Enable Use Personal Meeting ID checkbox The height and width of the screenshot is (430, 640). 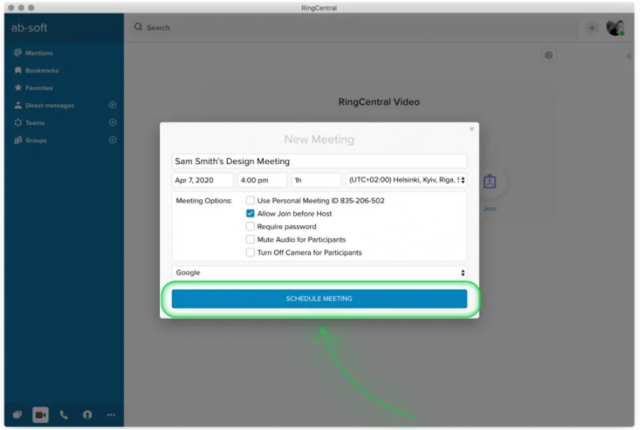pyautogui.click(x=250, y=200)
